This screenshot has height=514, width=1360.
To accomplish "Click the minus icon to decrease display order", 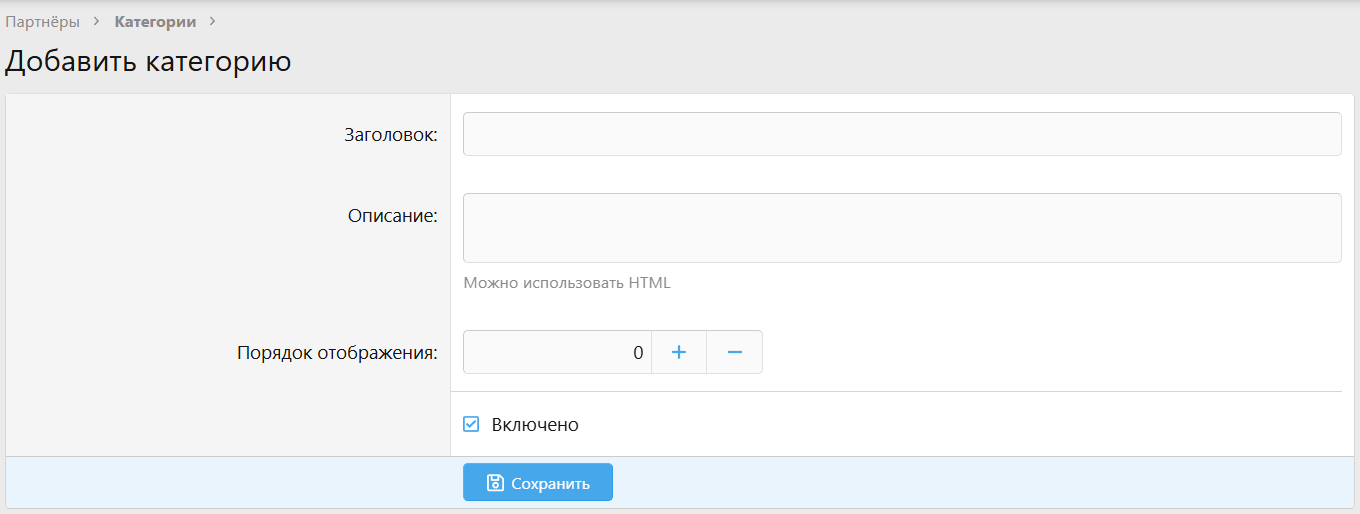I will (x=734, y=352).
